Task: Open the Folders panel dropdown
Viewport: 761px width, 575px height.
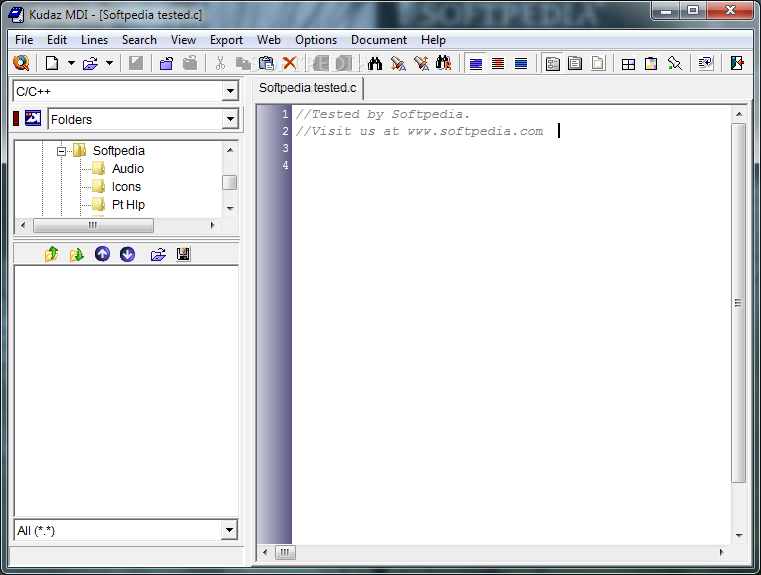Action: [x=231, y=119]
